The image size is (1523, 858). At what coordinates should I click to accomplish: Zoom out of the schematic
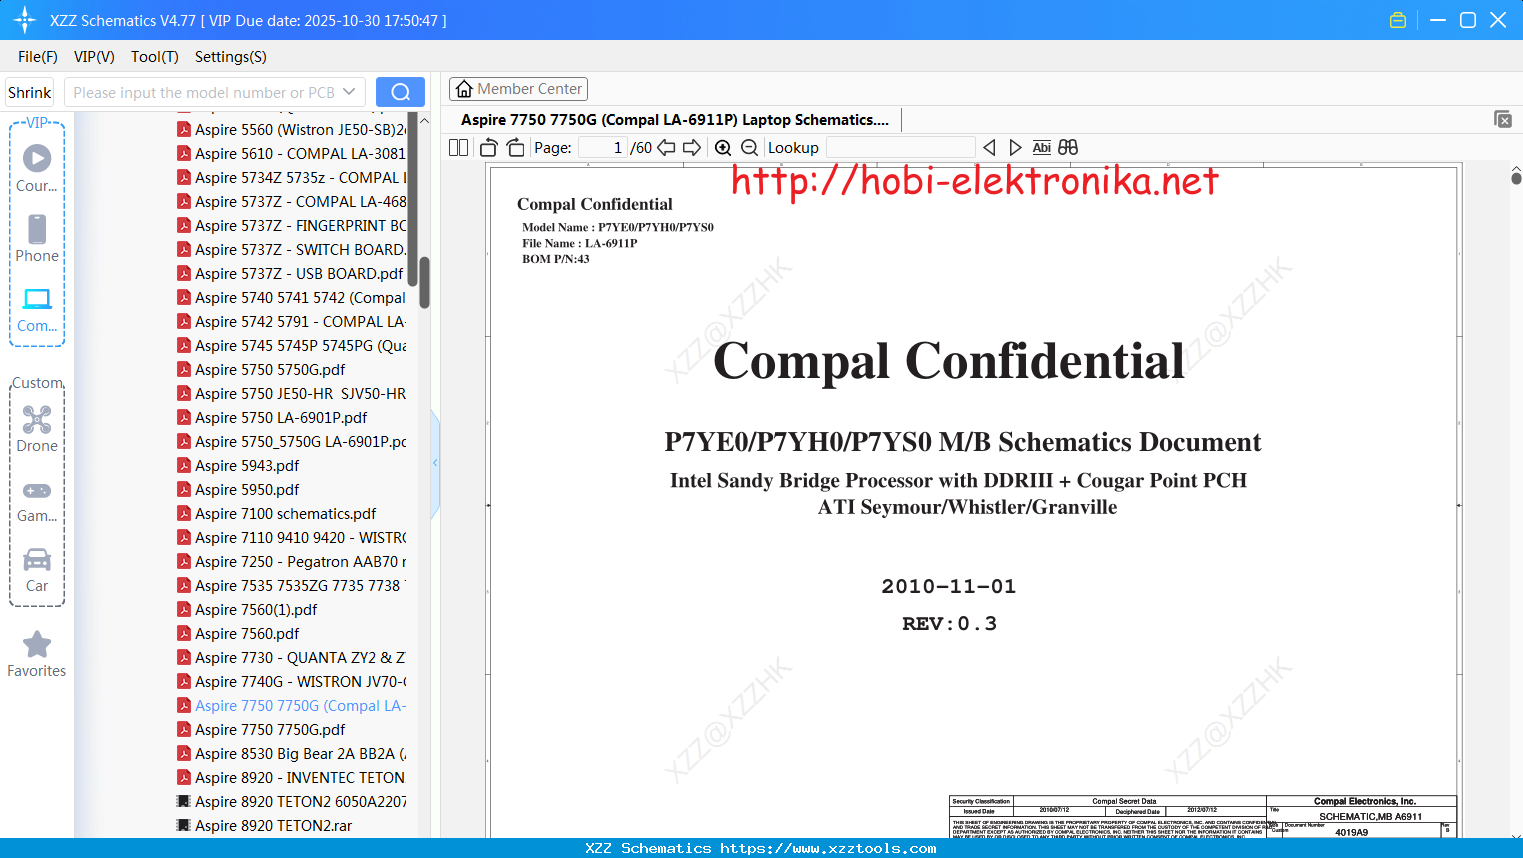point(749,147)
